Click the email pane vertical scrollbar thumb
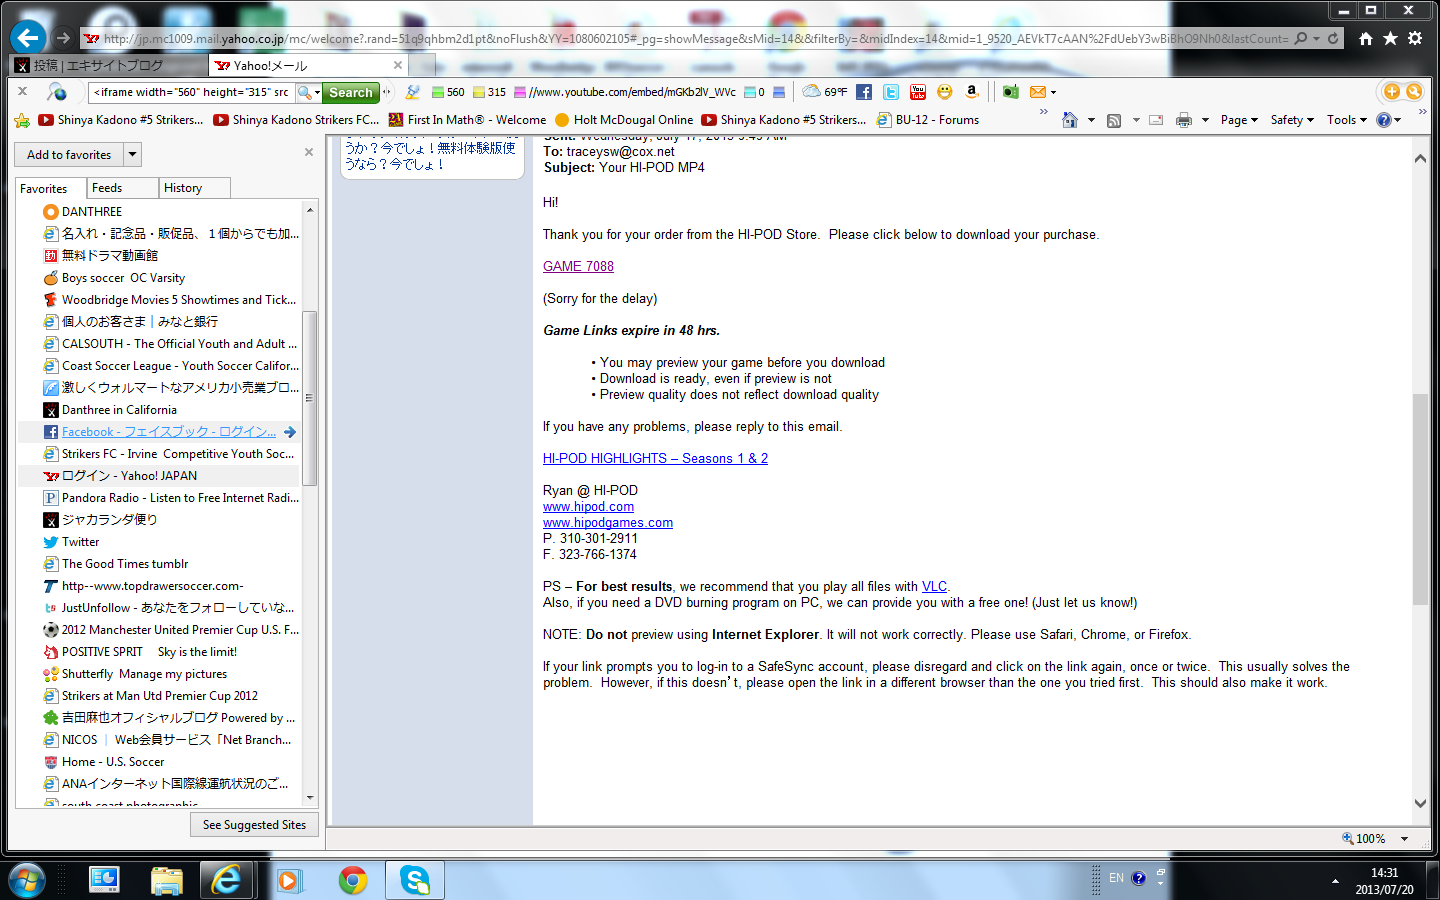 click(1420, 500)
